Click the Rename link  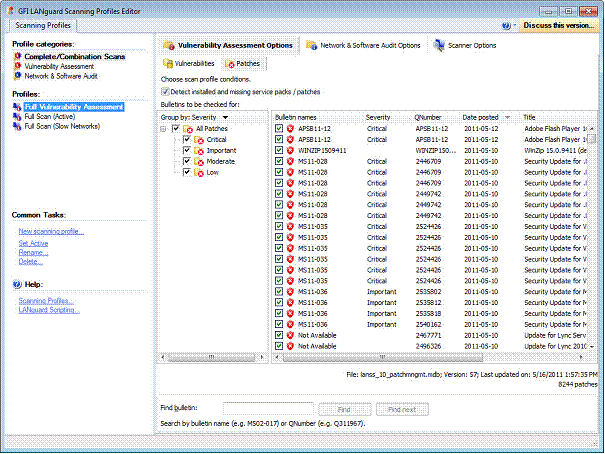(34, 253)
